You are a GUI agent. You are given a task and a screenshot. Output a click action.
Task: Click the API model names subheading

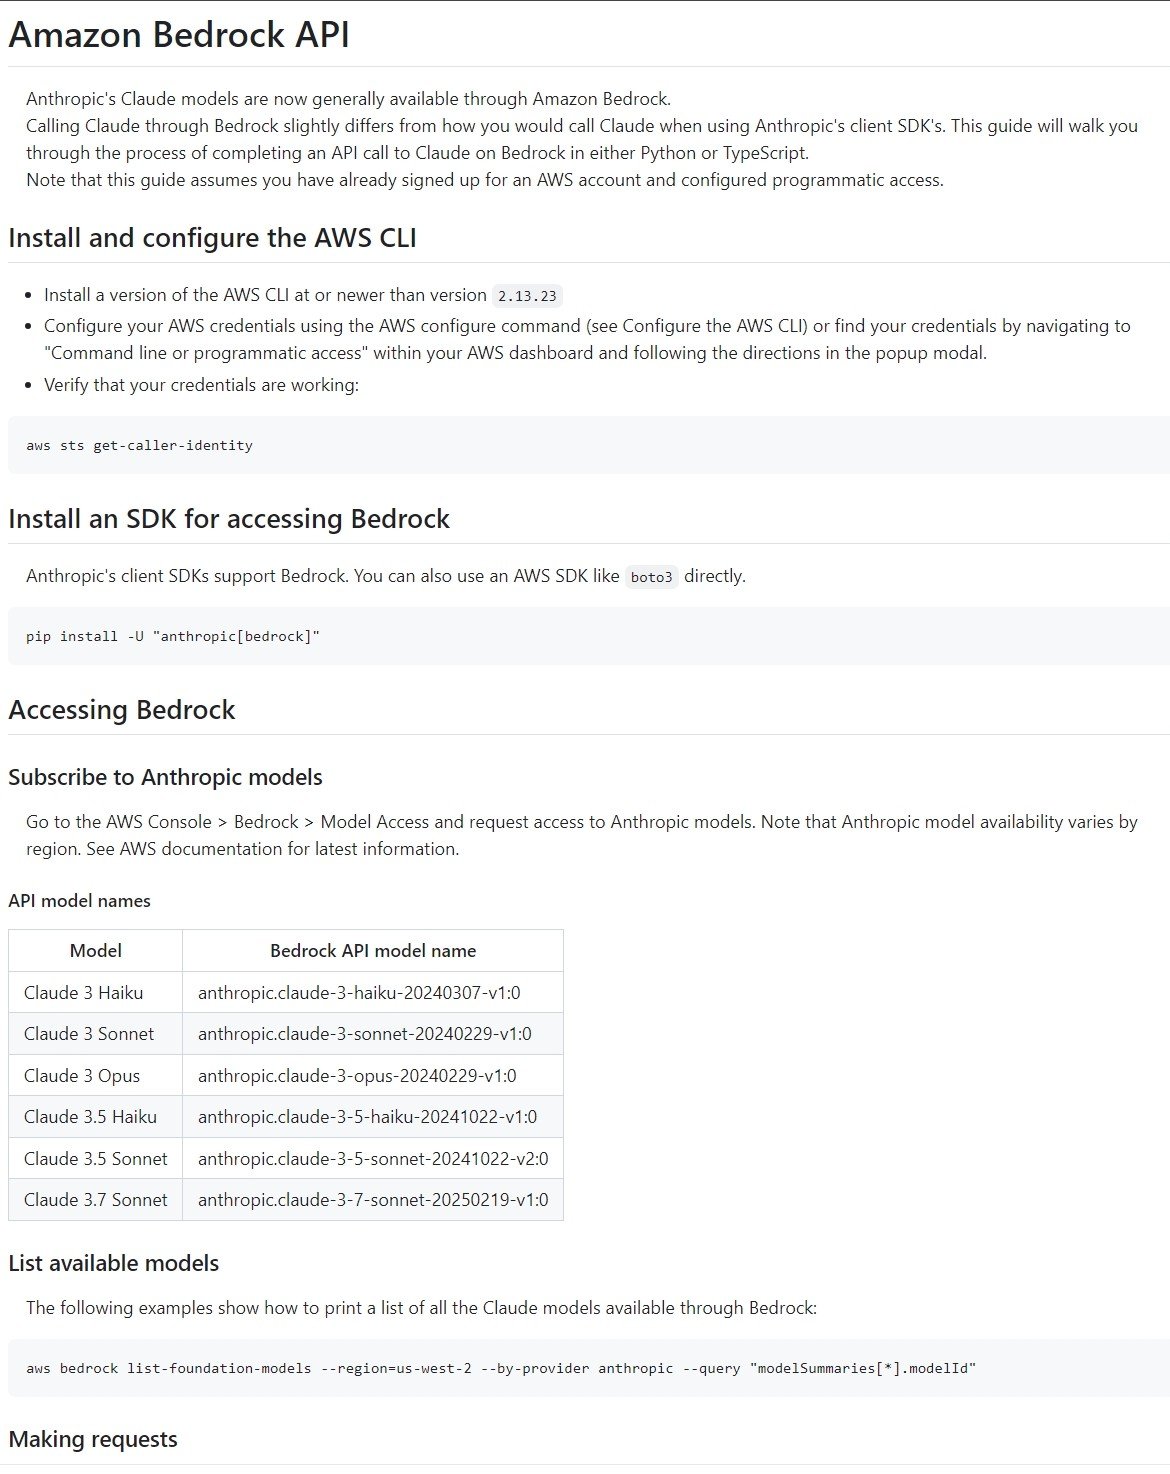tap(79, 901)
